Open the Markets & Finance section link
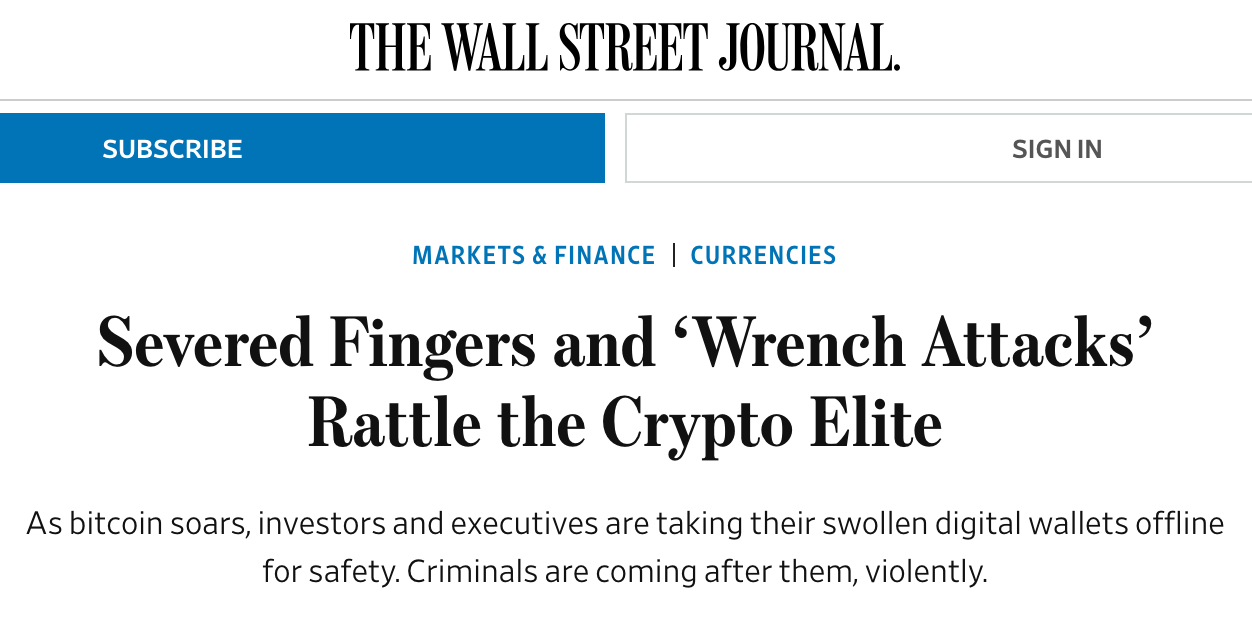 534,255
